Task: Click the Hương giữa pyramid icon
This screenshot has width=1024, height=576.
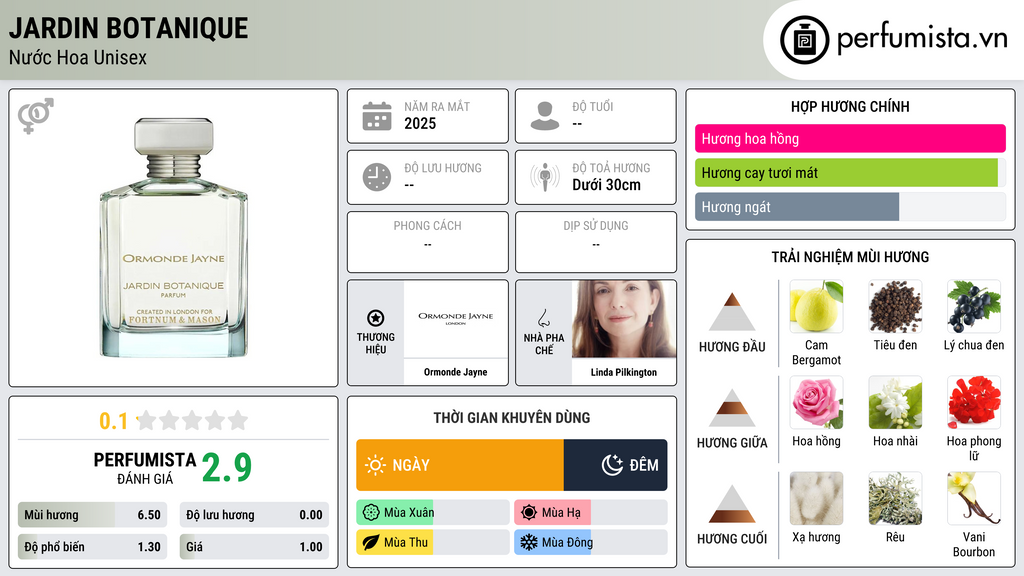Action: (x=732, y=408)
